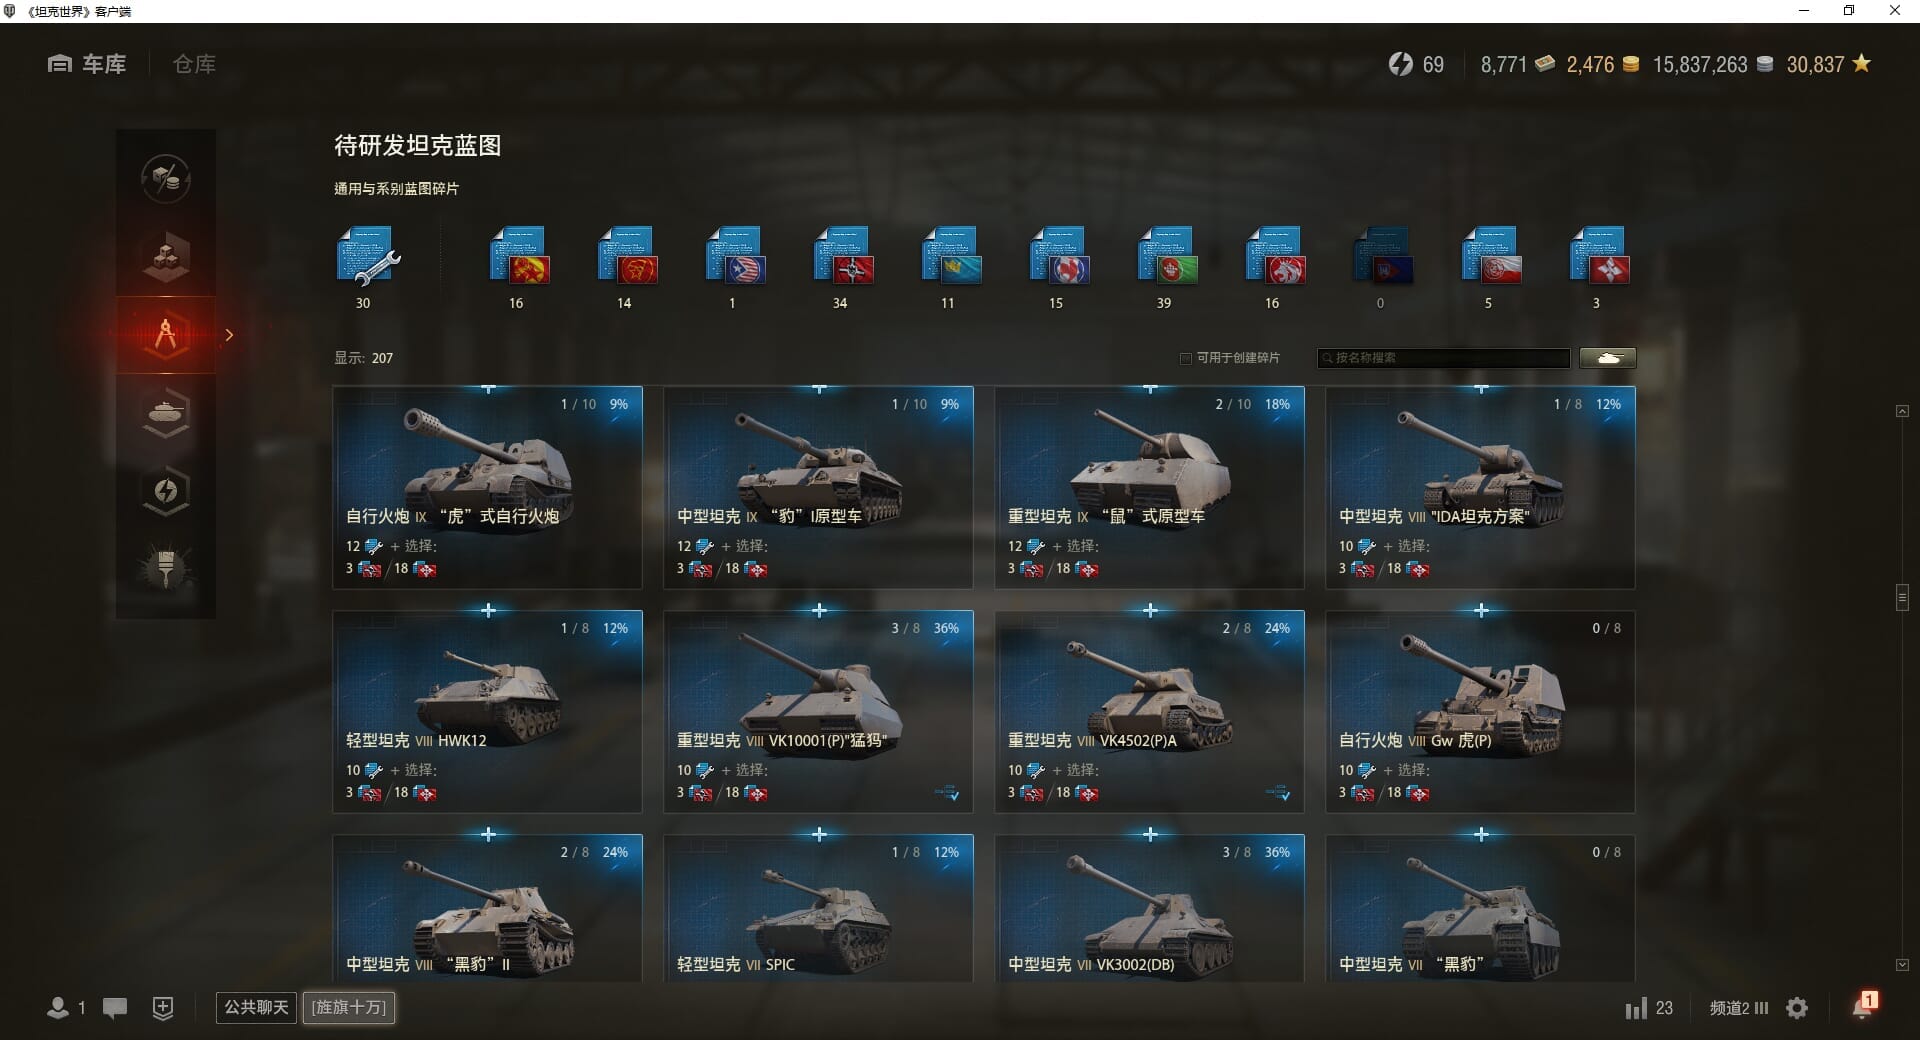The height and width of the screenshot is (1040, 1920).
Task: Switch to the 仓库 tab
Action: point(194,64)
